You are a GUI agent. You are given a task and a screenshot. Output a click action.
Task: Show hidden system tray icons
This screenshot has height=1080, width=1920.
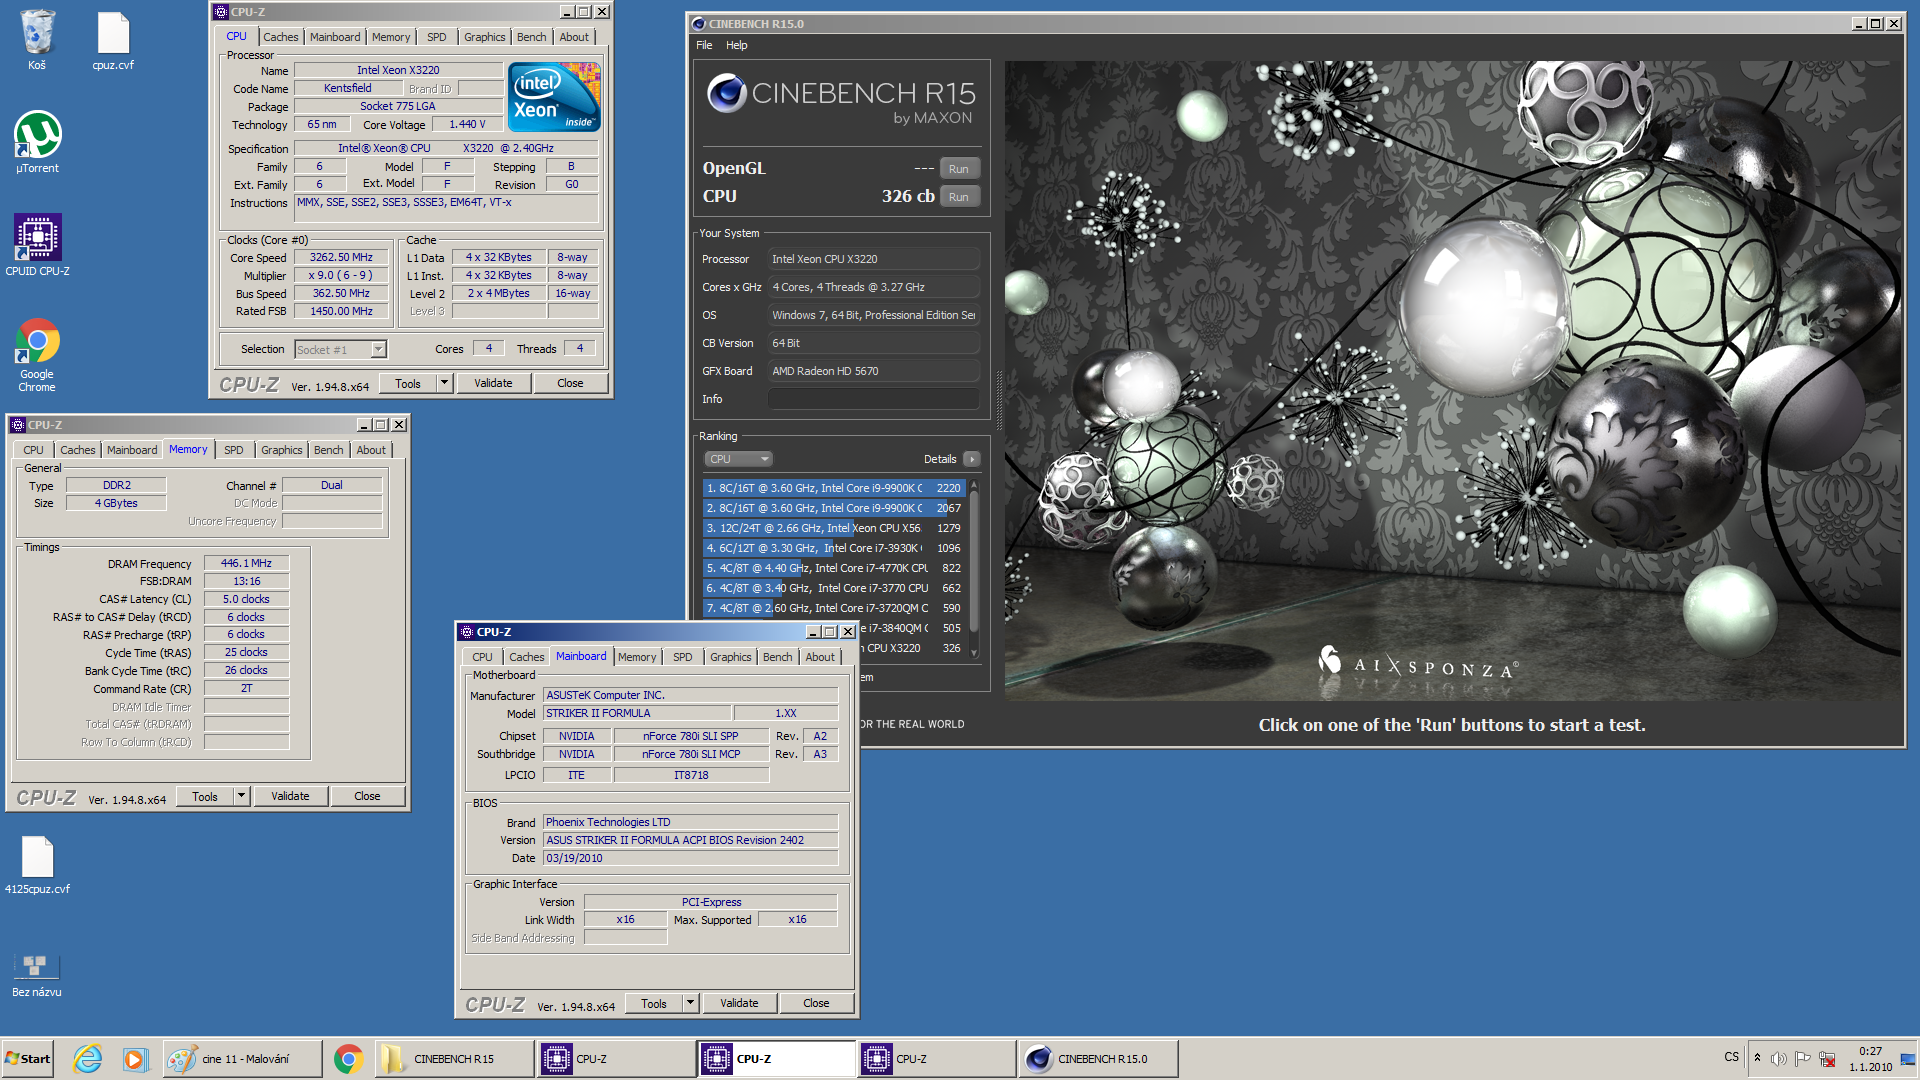click(x=1757, y=1058)
